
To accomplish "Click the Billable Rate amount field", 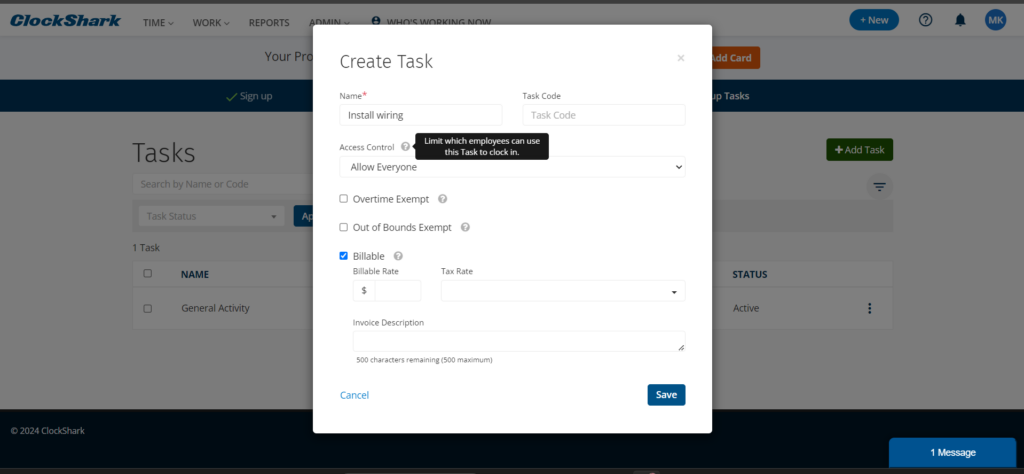I will pos(398,291).
